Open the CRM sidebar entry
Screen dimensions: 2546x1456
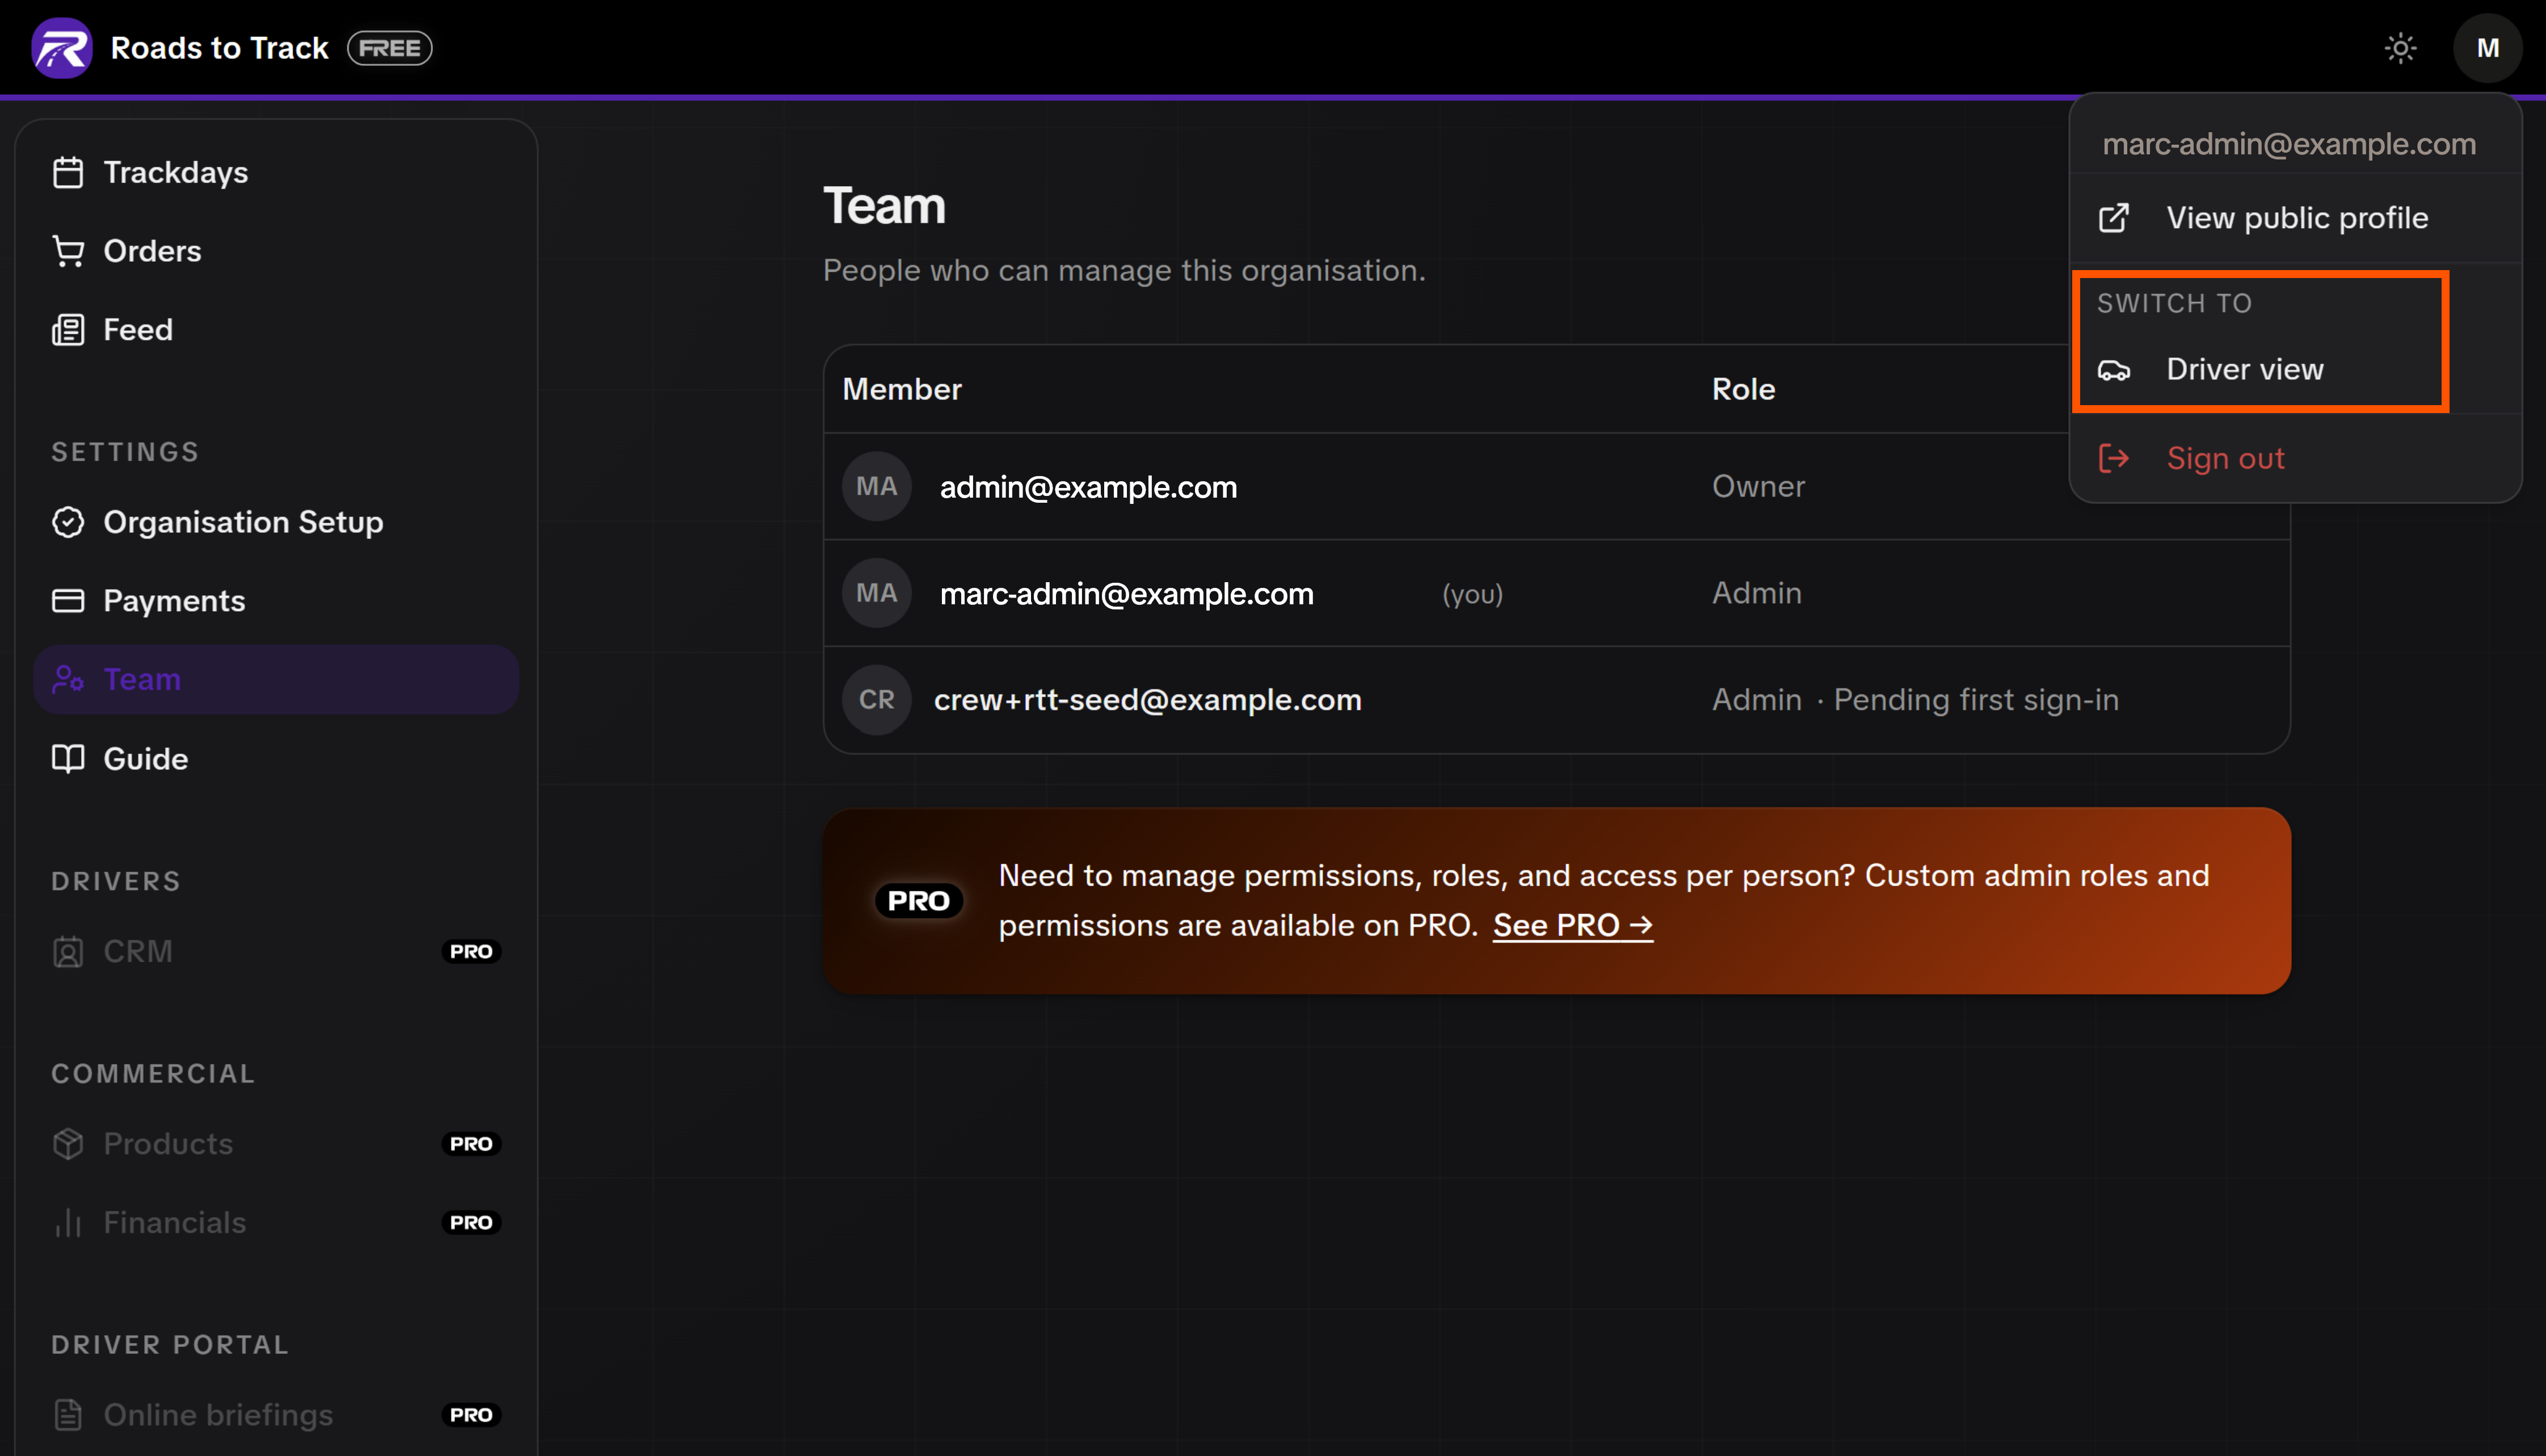point(275,951)
